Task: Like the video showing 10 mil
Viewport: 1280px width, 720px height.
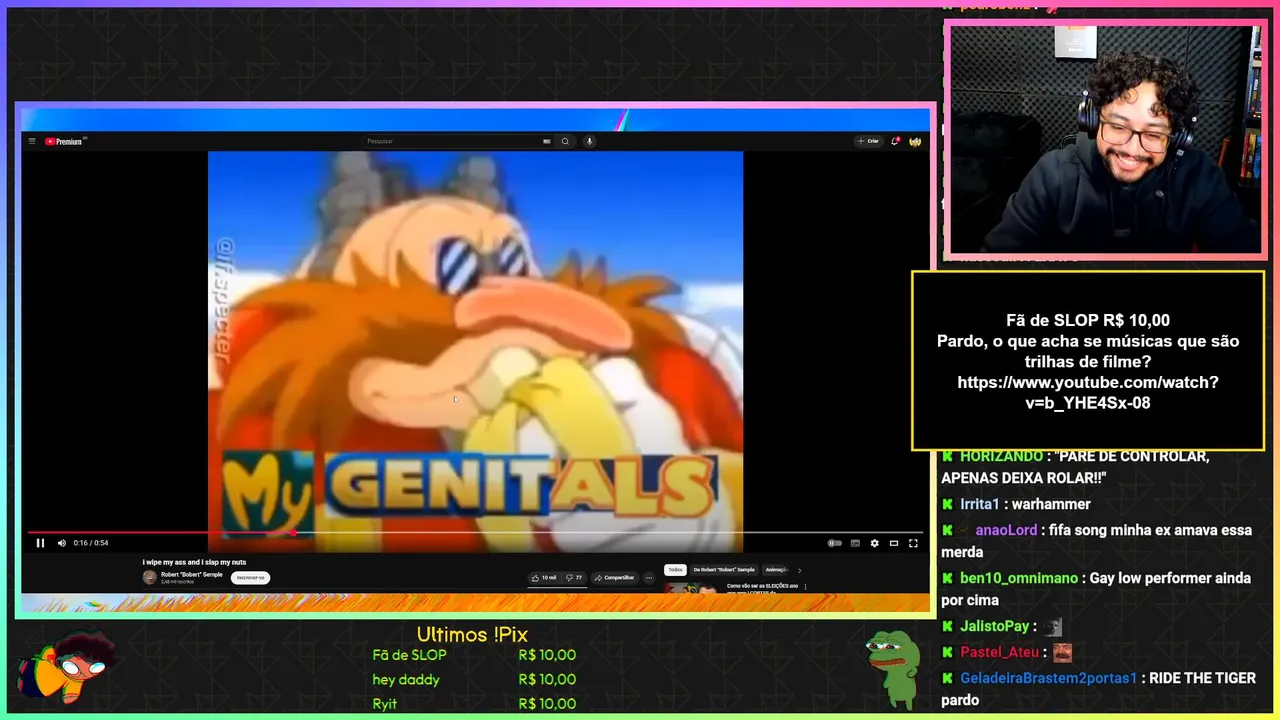Action: pyautogui.click(x=544, y=577)
